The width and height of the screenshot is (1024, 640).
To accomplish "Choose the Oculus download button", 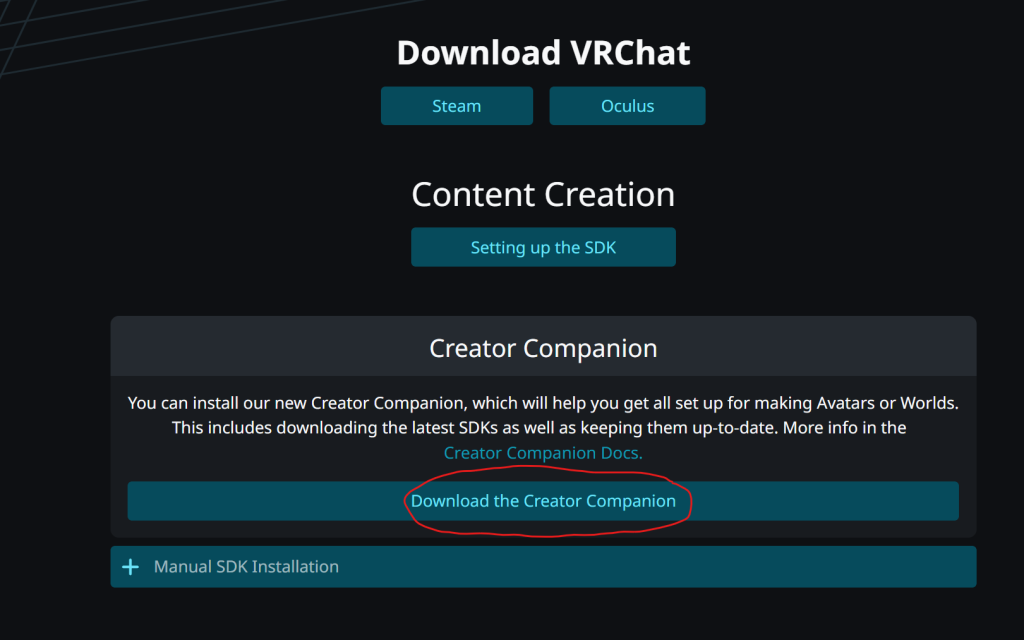I will point(627,106).
